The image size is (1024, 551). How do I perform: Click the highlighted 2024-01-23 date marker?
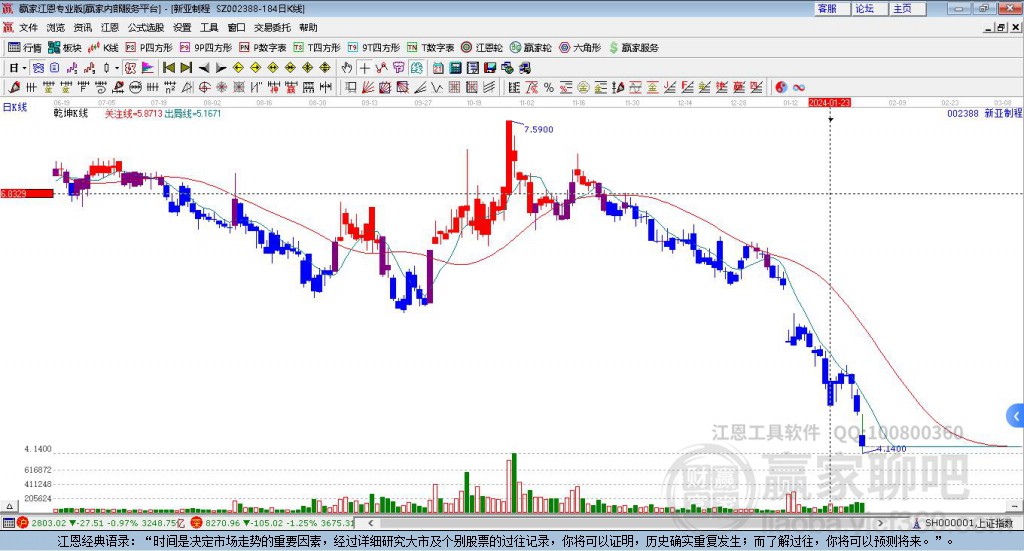tap(829, 102)
